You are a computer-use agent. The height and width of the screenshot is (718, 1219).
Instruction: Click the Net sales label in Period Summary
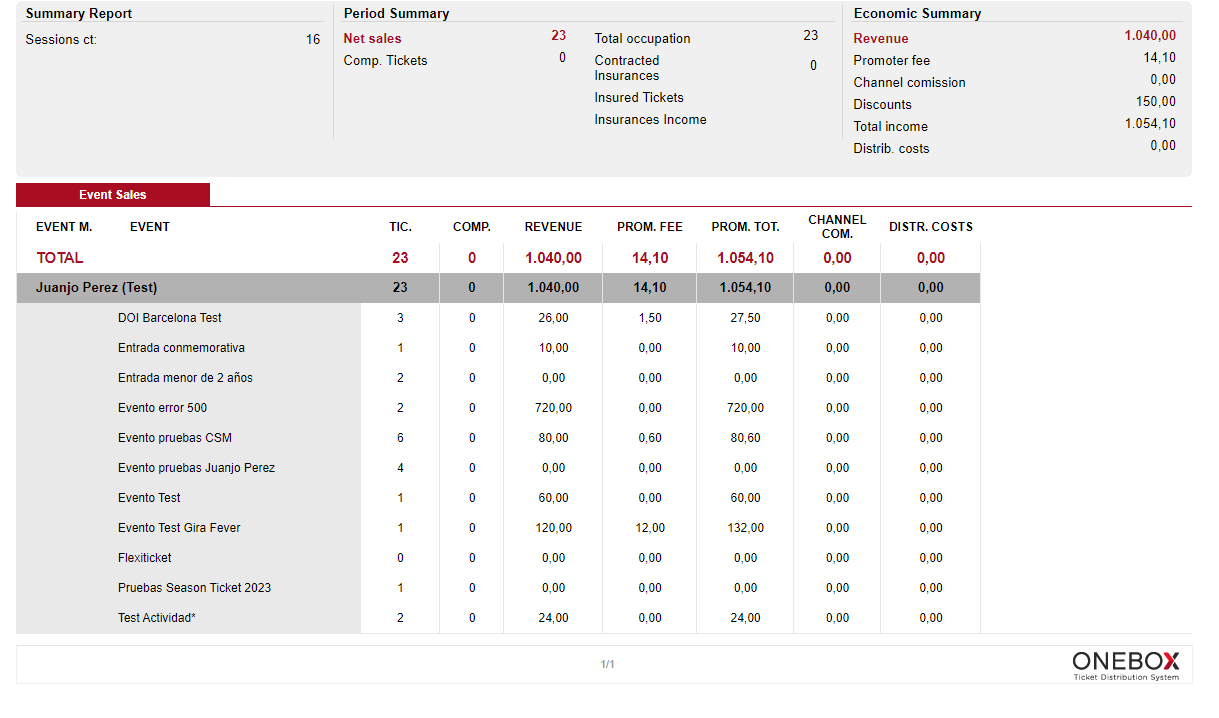click(372, 39)
